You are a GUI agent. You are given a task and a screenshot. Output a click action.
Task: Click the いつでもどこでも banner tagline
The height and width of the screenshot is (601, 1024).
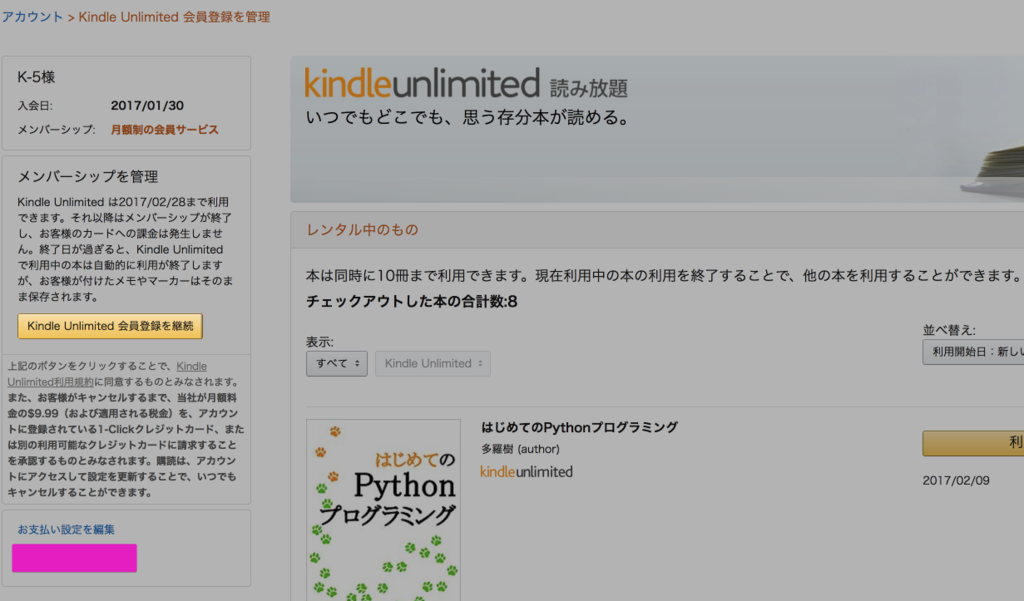point(468,118)
